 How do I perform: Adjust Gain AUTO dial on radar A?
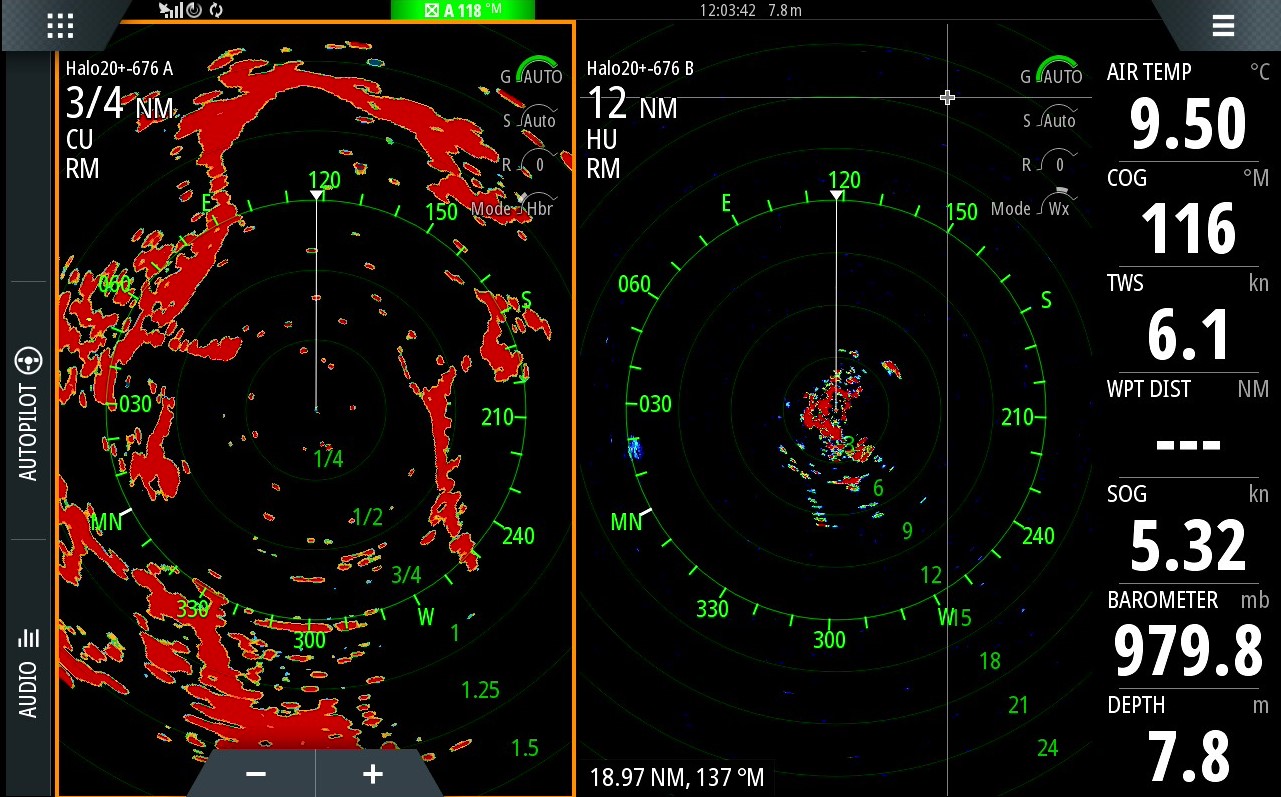click(x=533, y=74)
